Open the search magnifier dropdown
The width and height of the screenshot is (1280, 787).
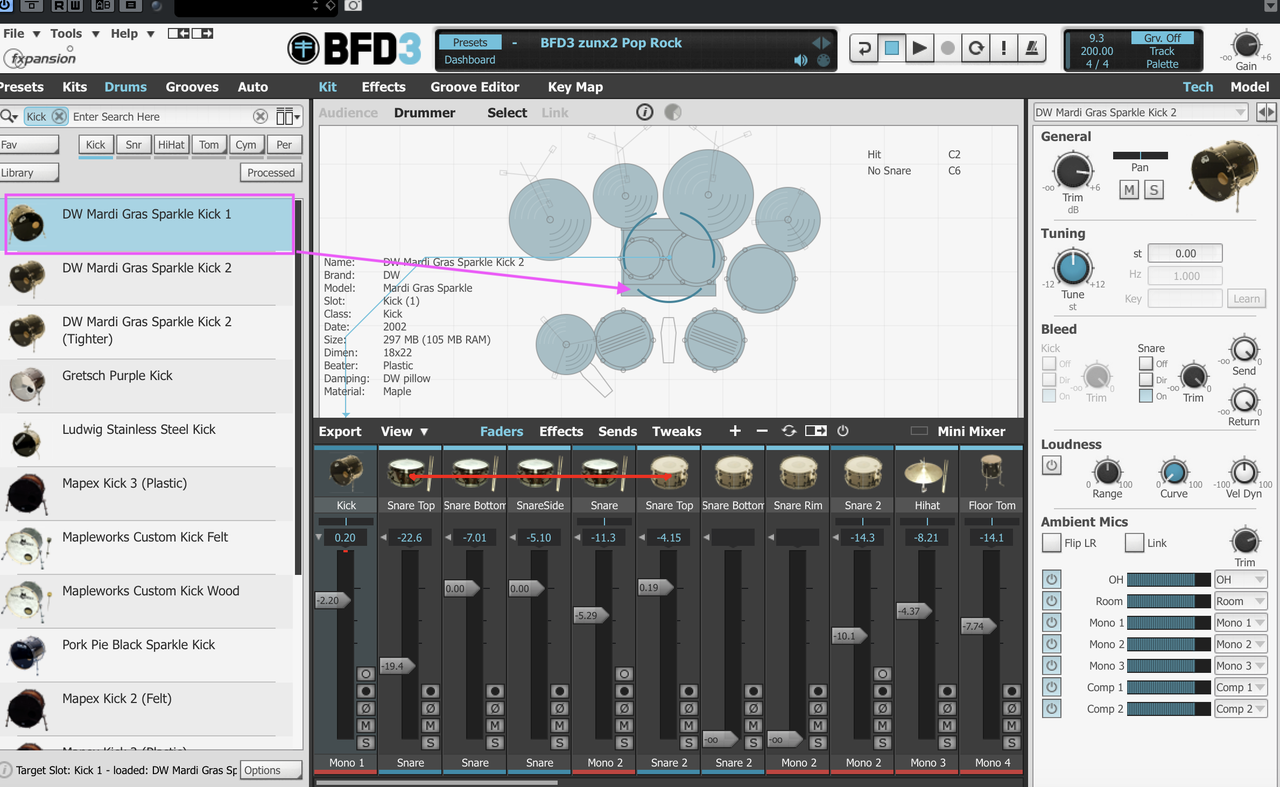pyautogui.click(x=9, y=117)
